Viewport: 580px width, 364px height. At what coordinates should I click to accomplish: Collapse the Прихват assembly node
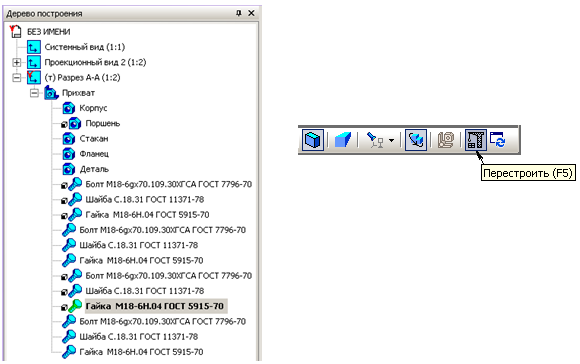coord(34,93)
